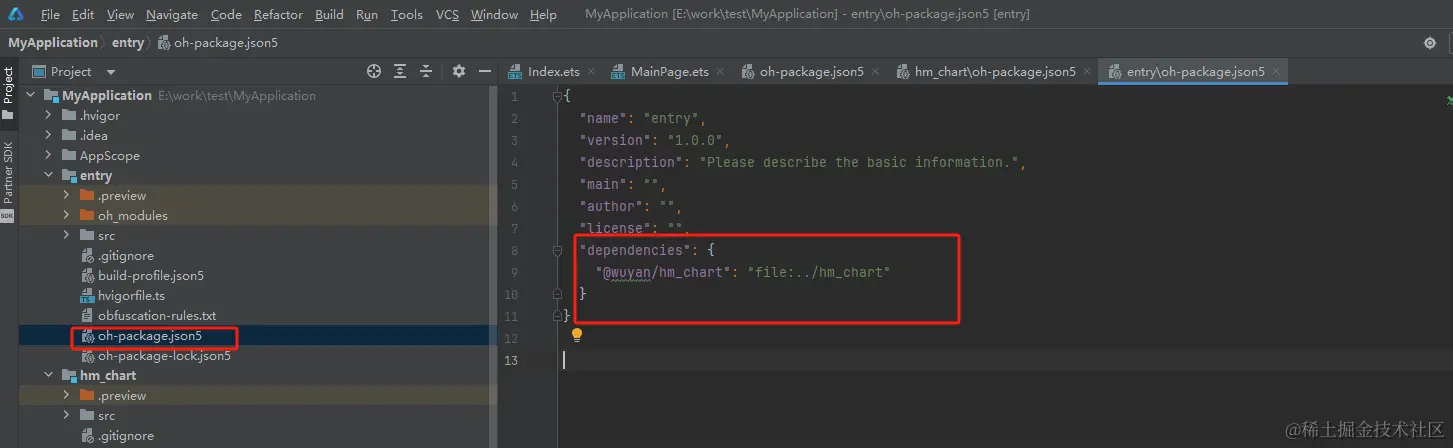The image size is (1453, 448).
Task: Switch to the MainPage.ets editor tab
Action: 669,72
